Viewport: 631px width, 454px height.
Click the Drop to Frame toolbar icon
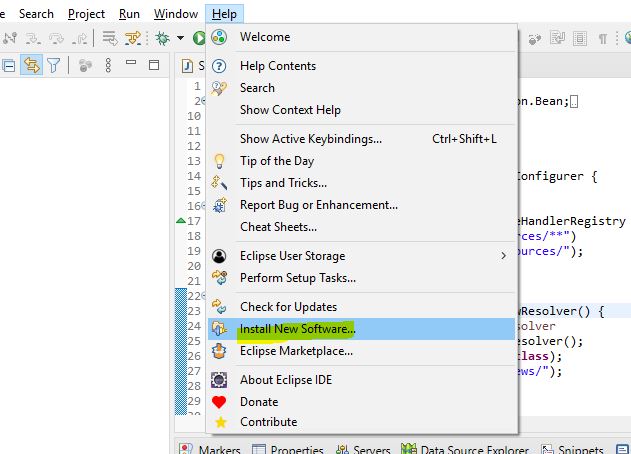pyautogui.click(x=109, y=38)
